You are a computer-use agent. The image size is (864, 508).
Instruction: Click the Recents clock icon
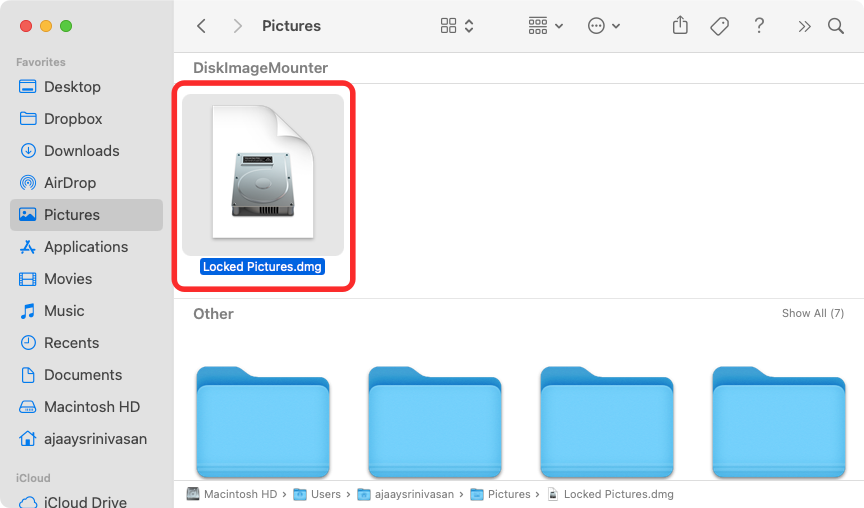coord(28,343)
